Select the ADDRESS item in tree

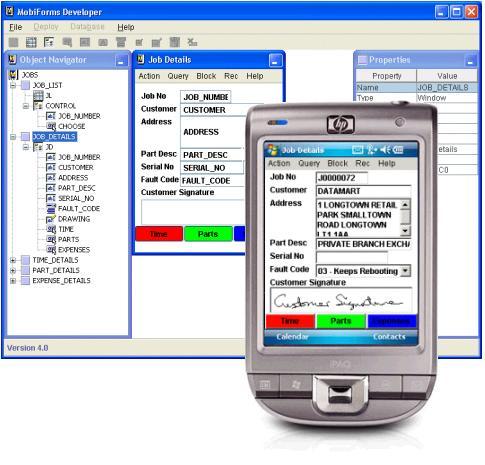pos(73,178)
